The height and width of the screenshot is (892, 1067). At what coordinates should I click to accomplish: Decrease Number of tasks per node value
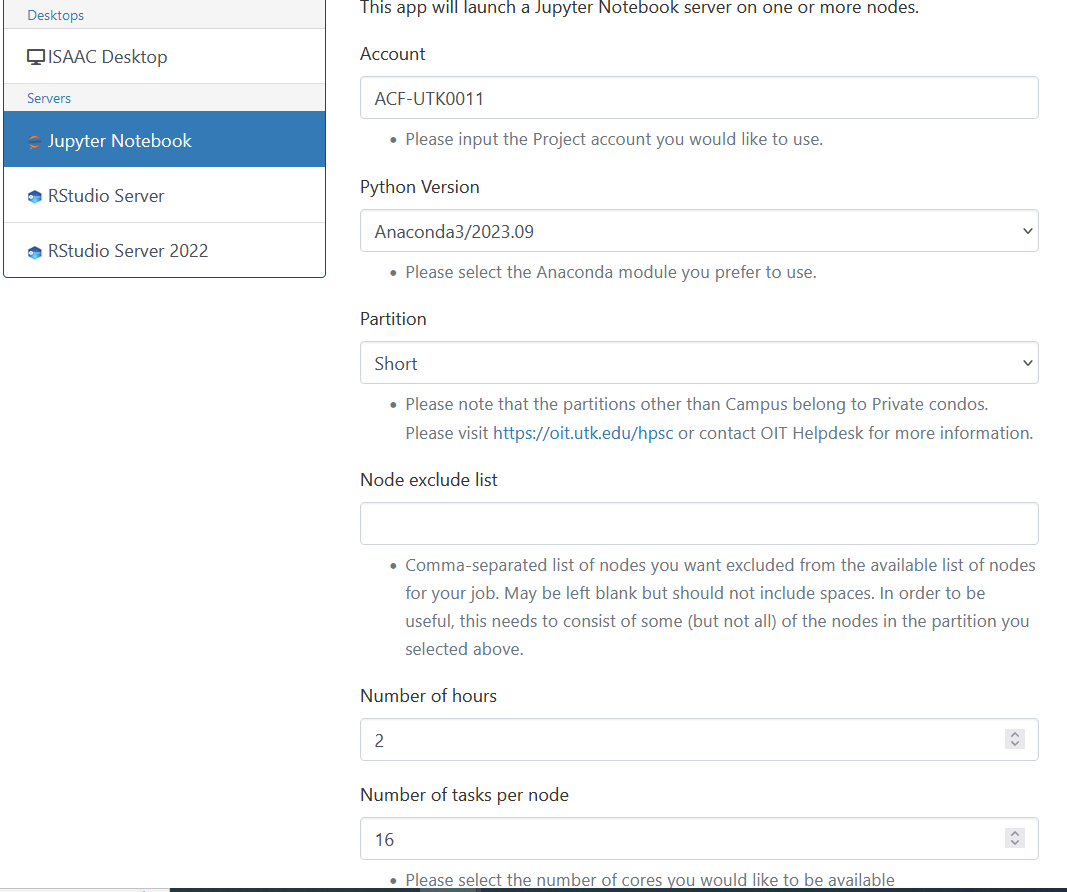coord(1014,843)
